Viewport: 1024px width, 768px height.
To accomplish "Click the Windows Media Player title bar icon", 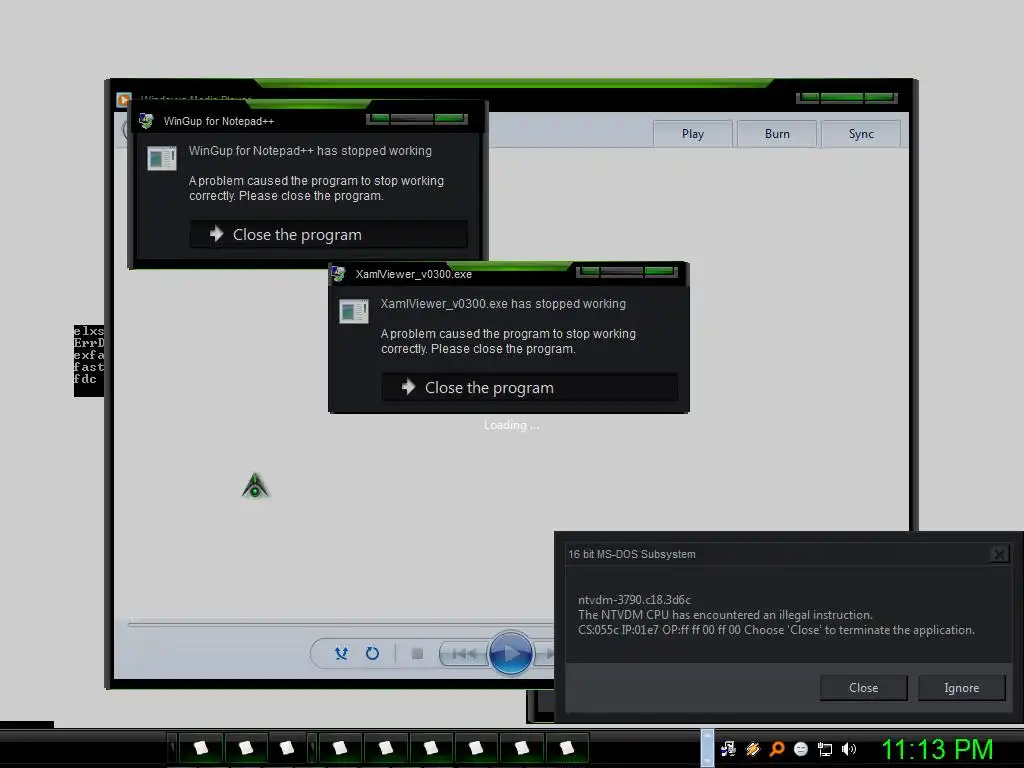I will (123, 100).
